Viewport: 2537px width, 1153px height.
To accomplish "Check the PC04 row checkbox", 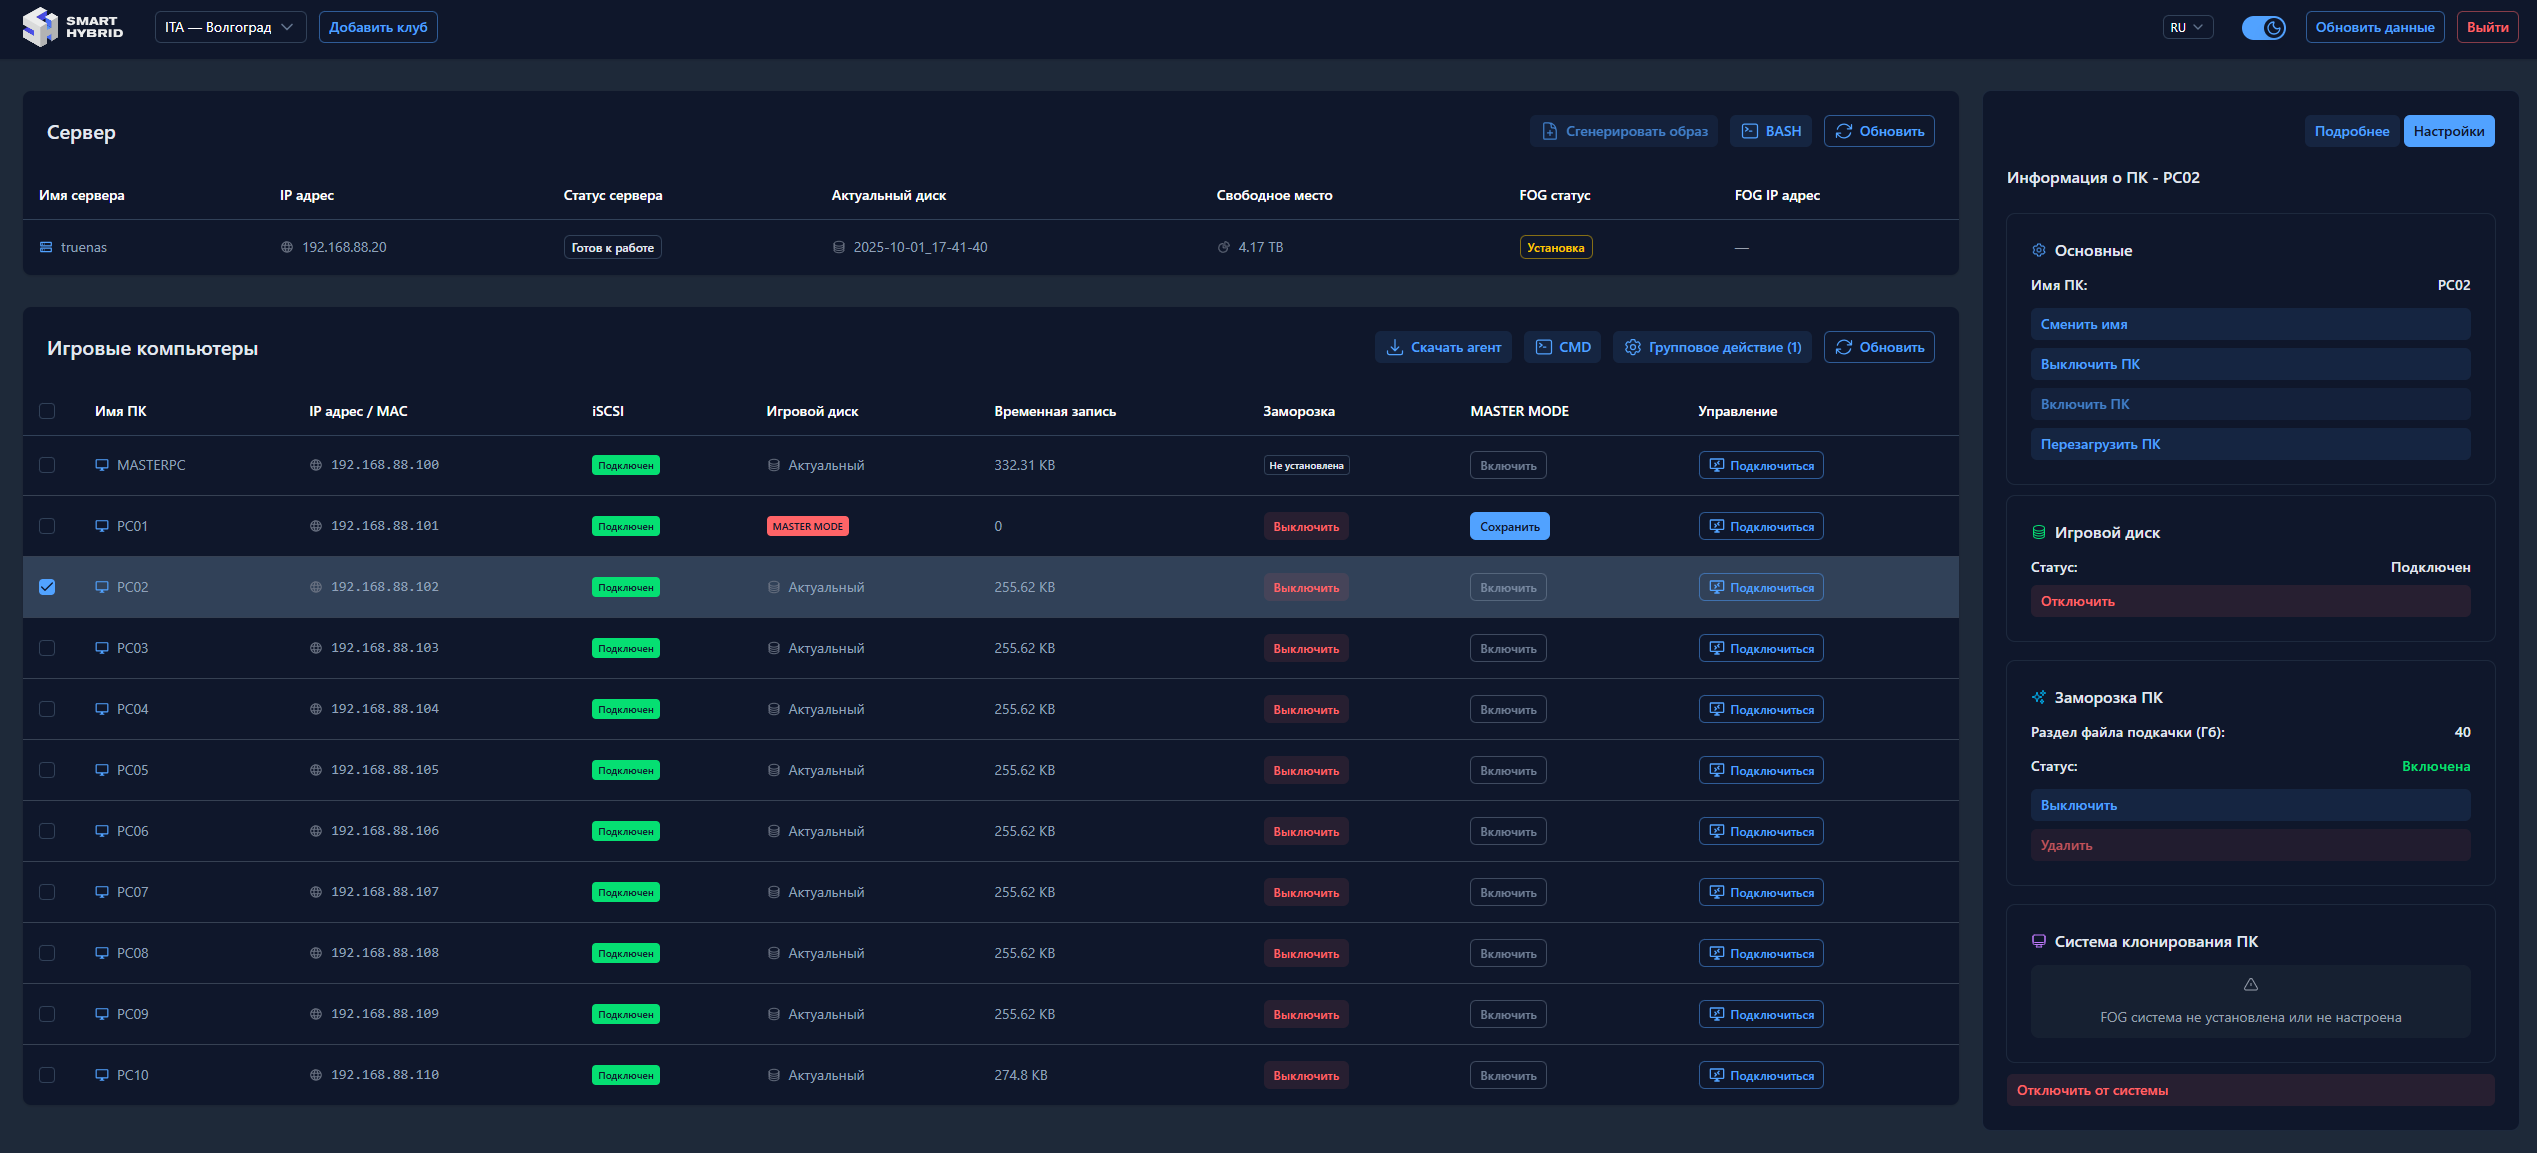I will [x=47, y=709].
